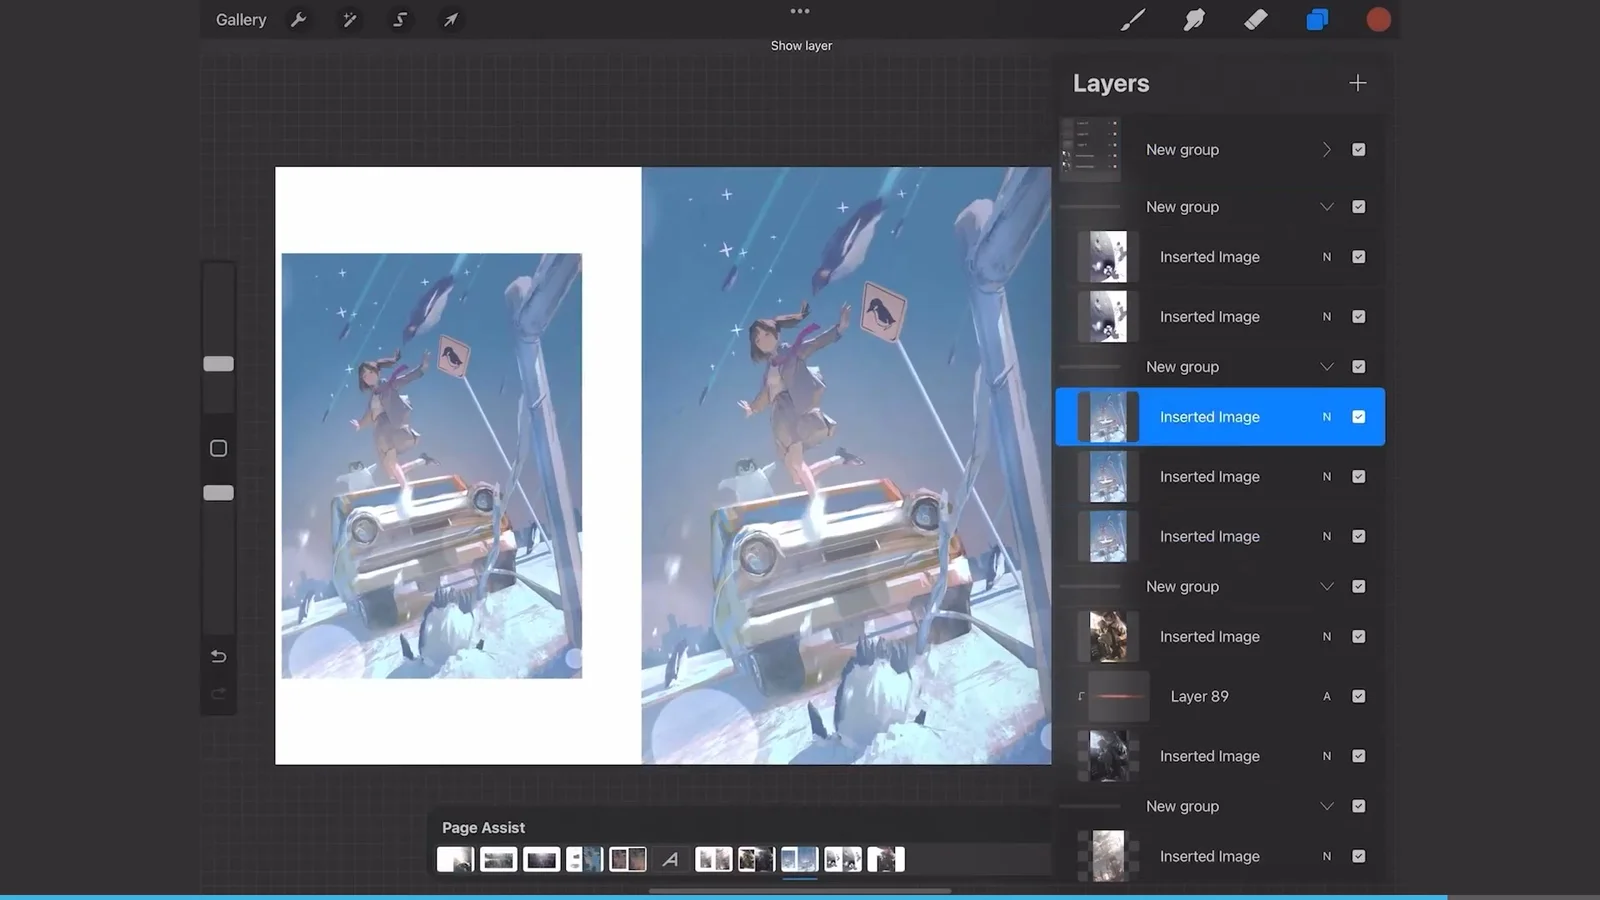Select the Brush tool
The height and width of the screenshot is (900, 1600).
pos(1132,20)
